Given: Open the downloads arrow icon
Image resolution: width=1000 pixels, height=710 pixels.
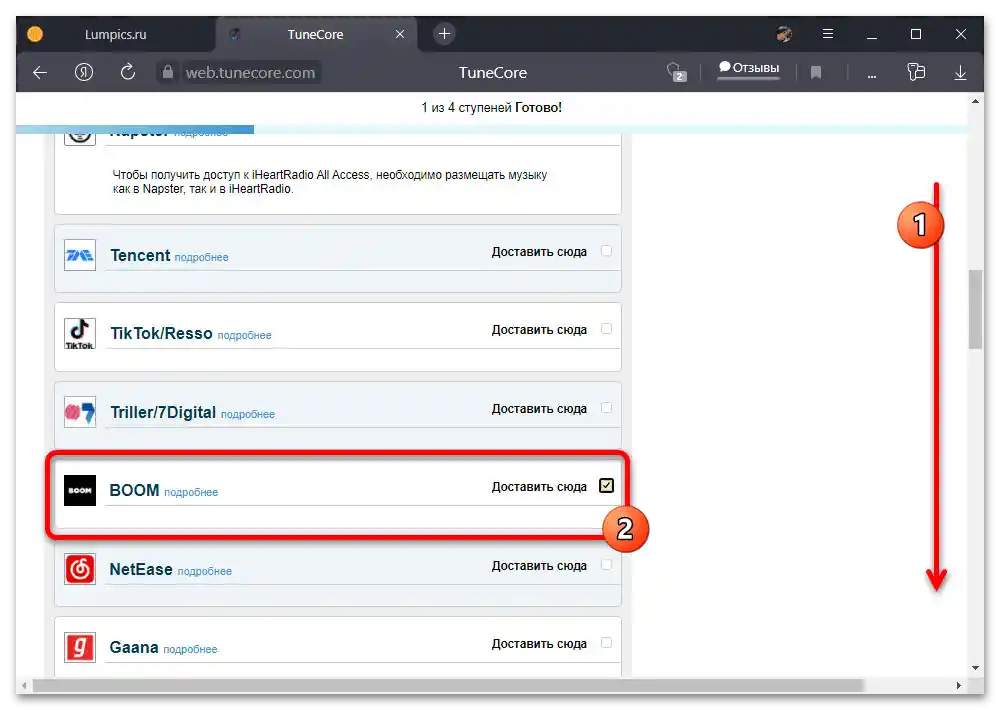Looking at the screenshot, I should 960,73.
